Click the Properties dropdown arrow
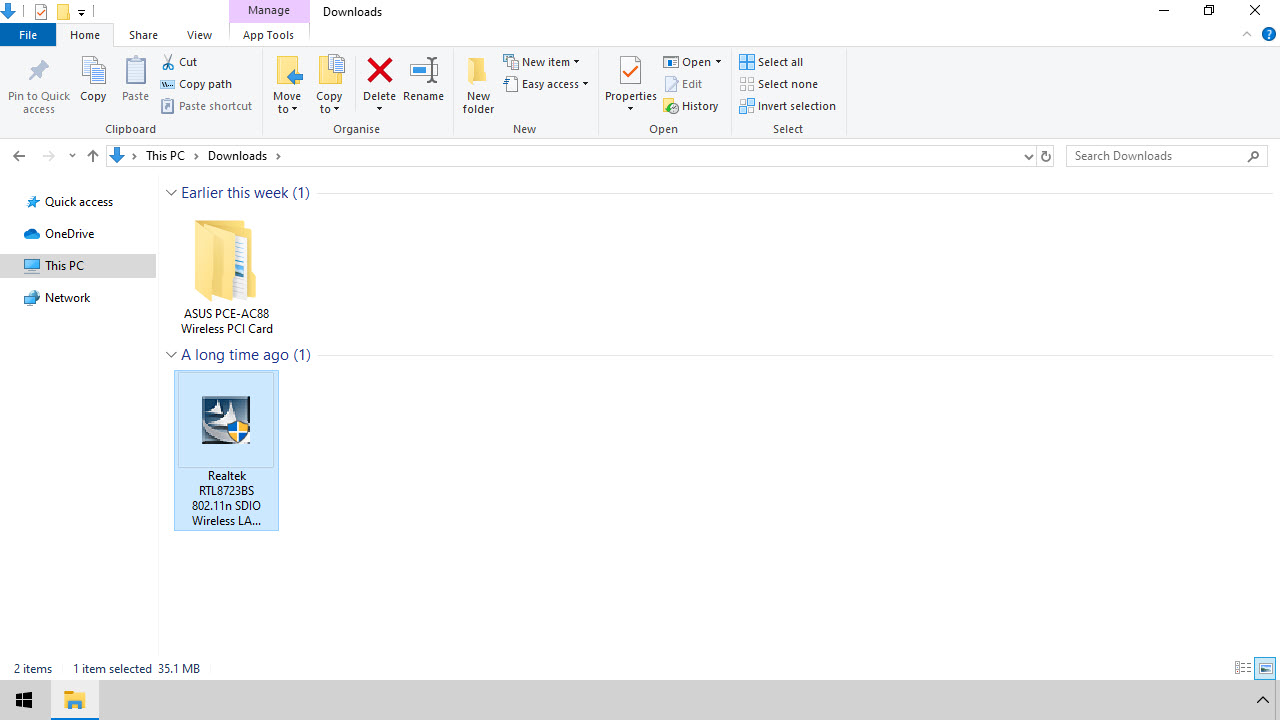This screenshot has width=1280, height=720. 630,108
